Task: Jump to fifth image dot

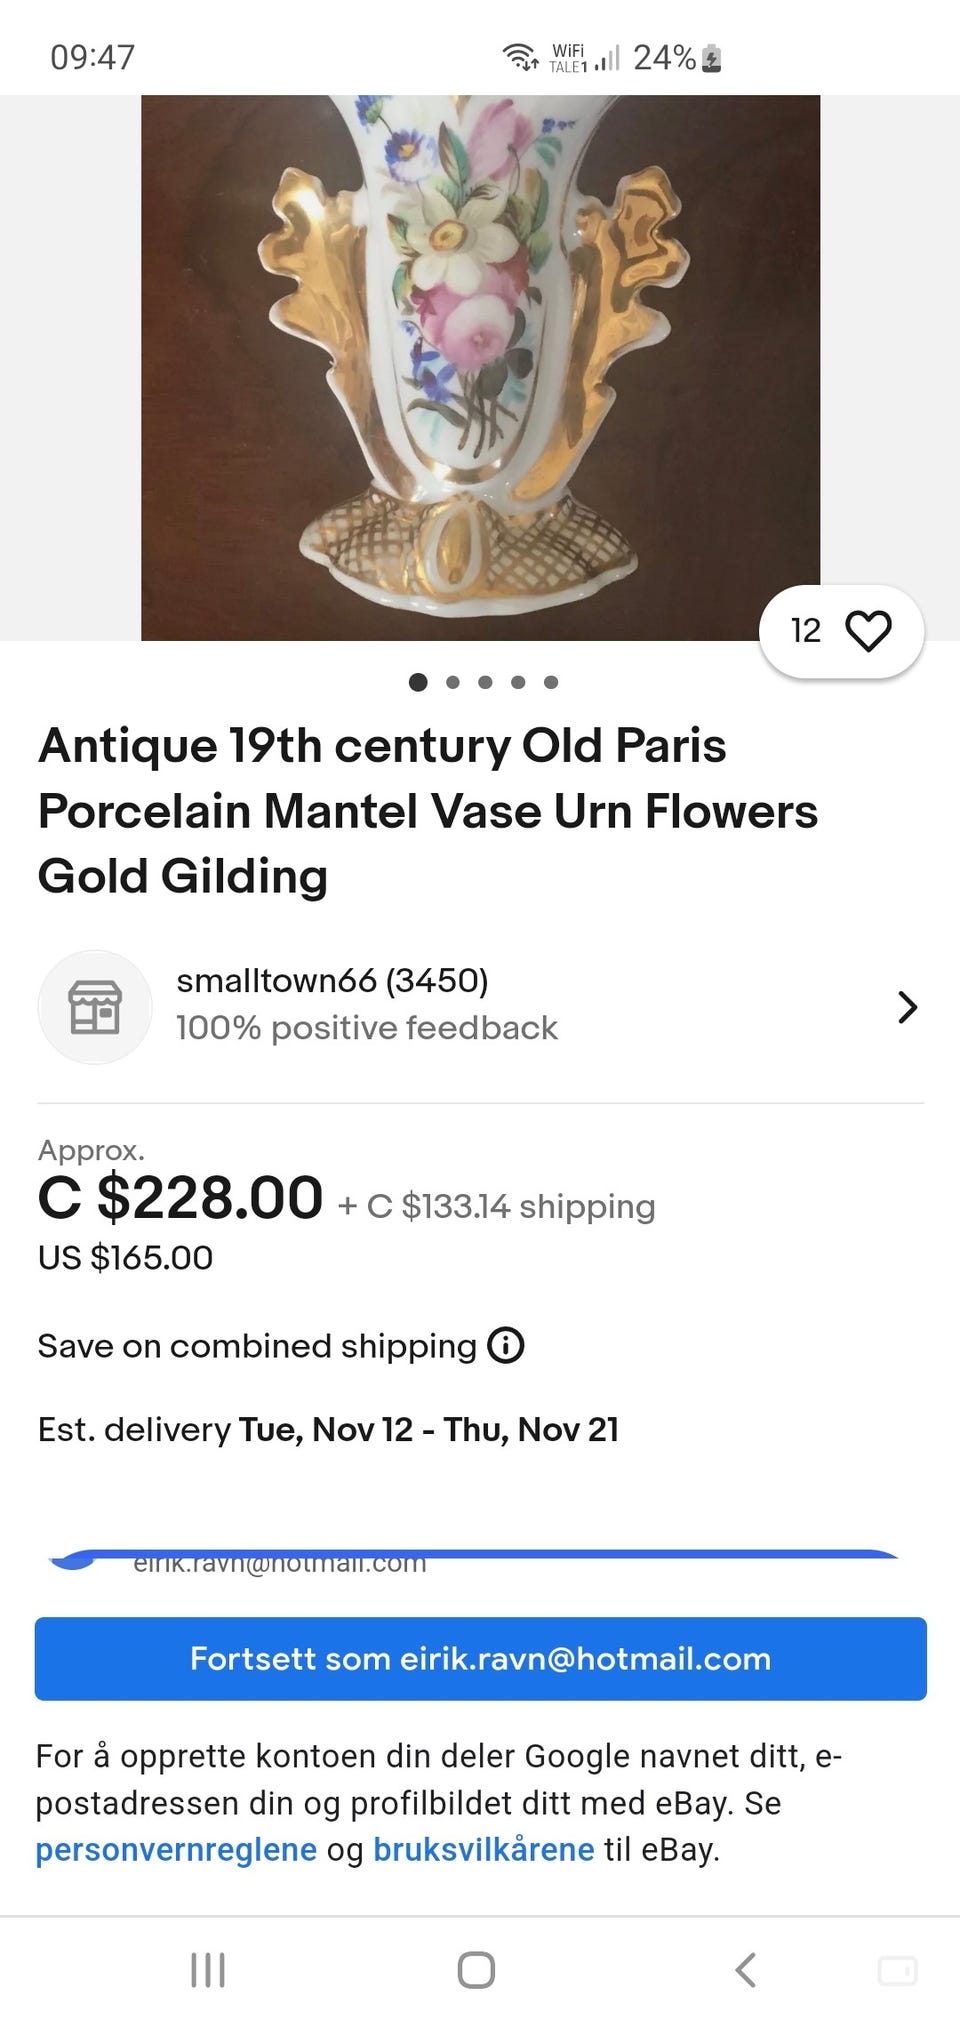Action: [x=551, y=682]
